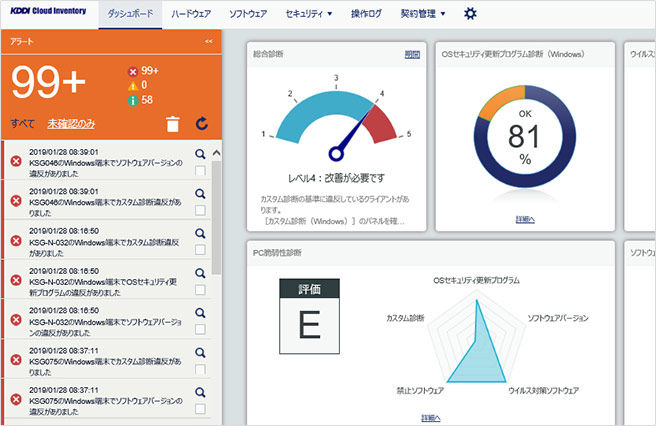Image resolution: width=656 pixels, height=426 pixels.
Task: Open magnifier for KSG-N-032 カスタム診断 alert
Action: click(x=200, y=234)
